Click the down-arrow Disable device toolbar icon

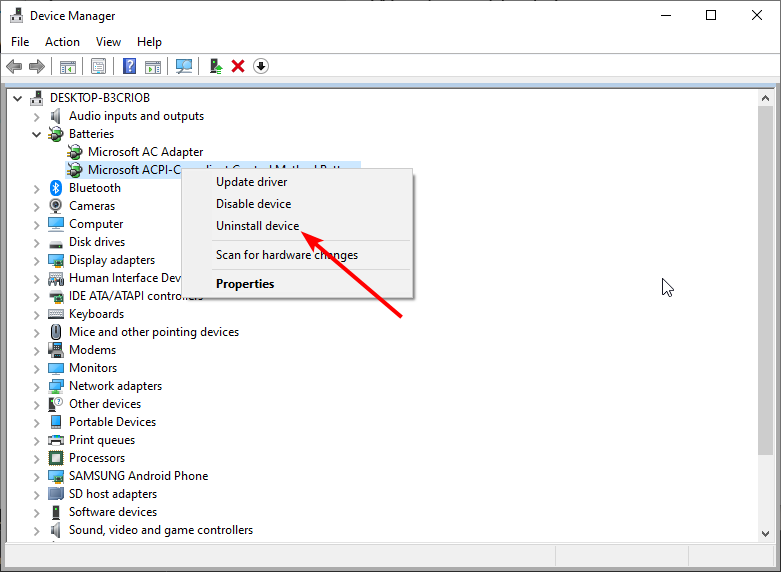(x=261, y=66)
